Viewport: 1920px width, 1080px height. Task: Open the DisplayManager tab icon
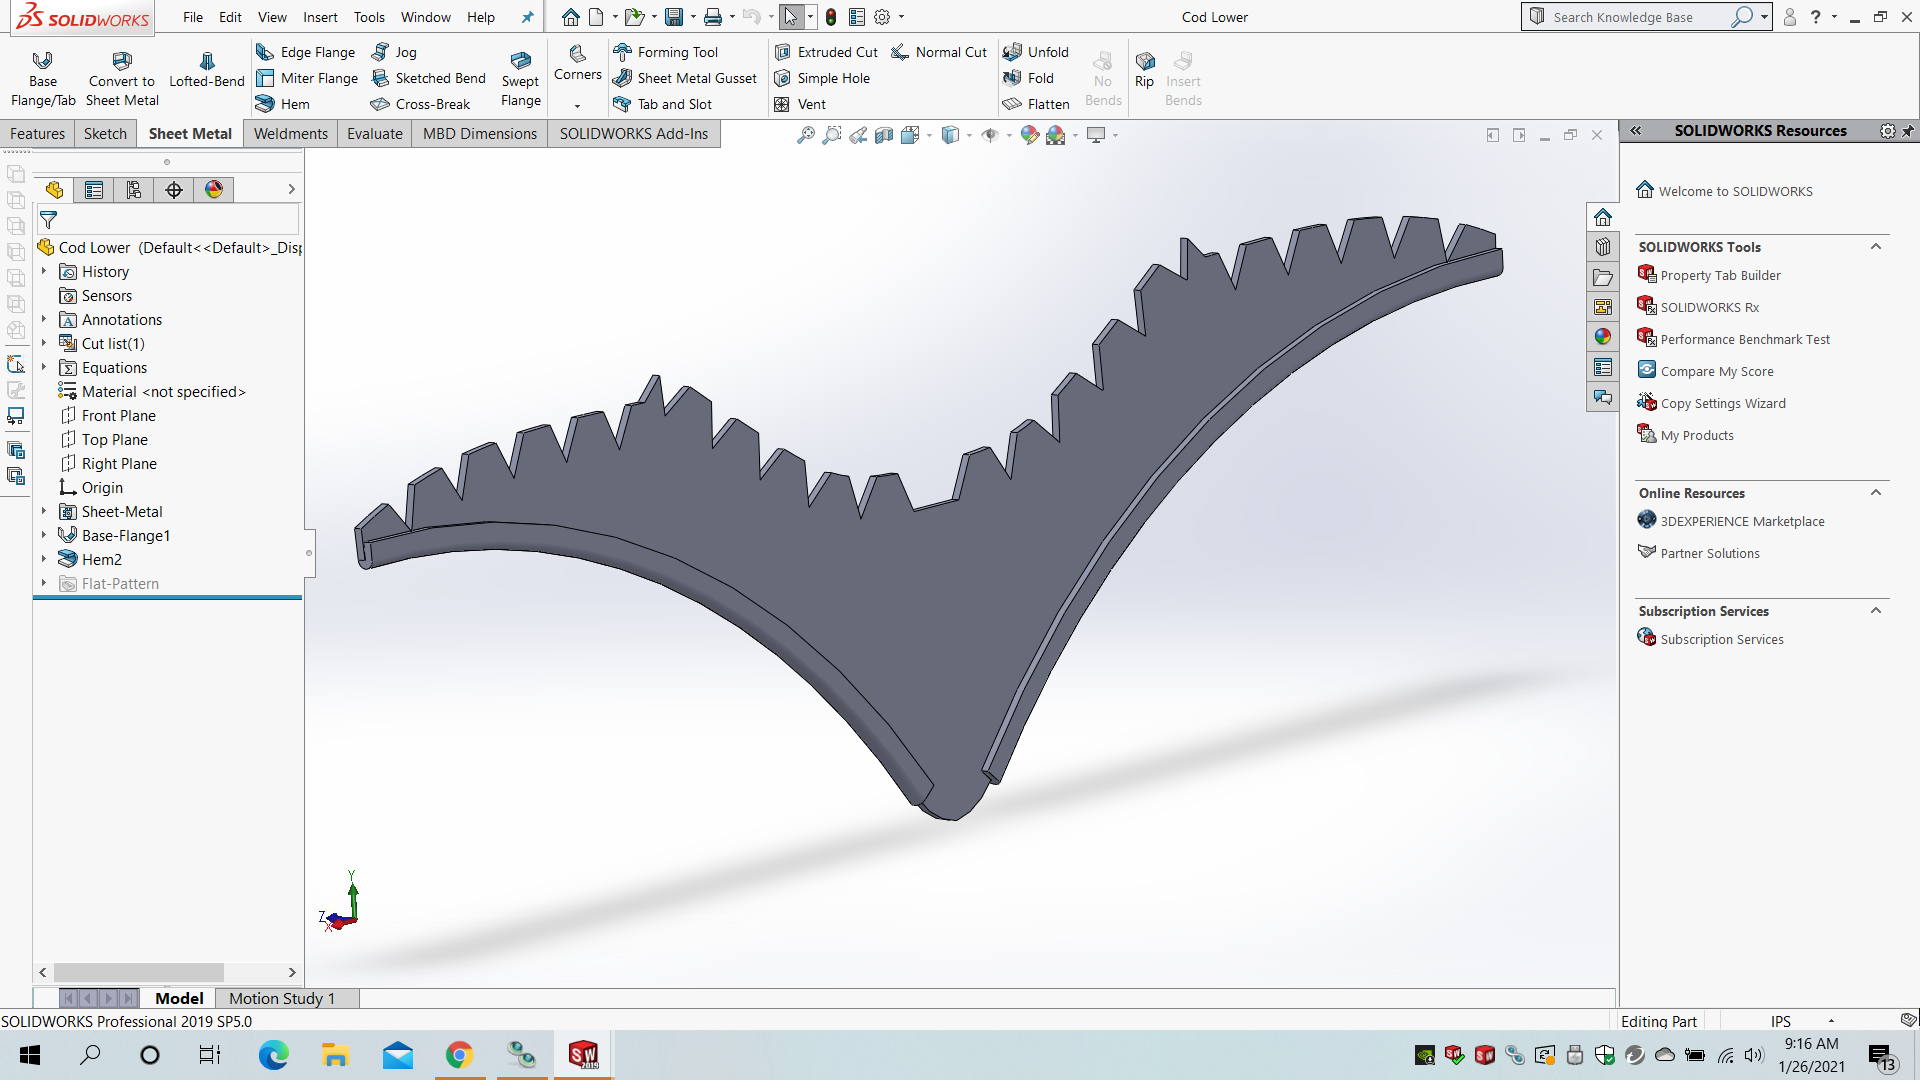(214, 190)
